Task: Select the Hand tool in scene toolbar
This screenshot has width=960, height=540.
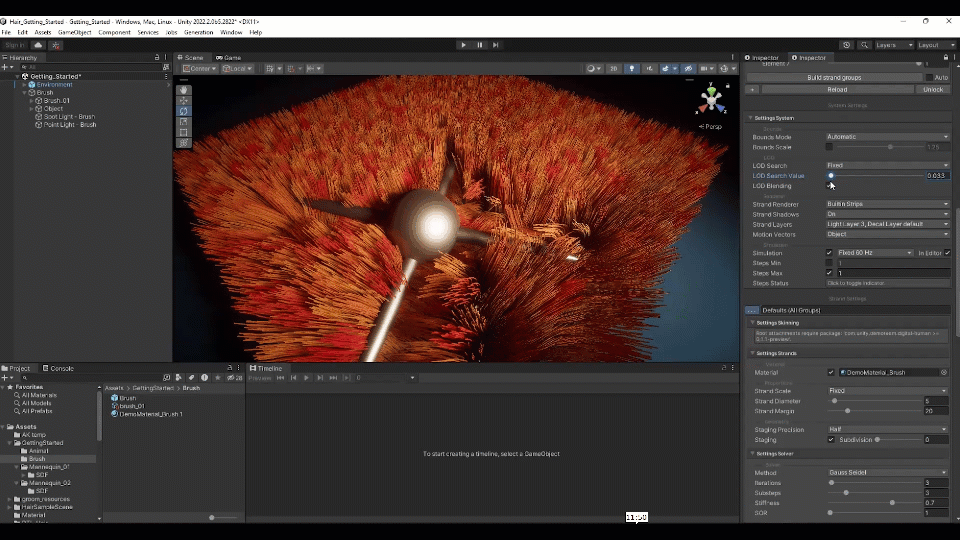Action: coord(183,90)
